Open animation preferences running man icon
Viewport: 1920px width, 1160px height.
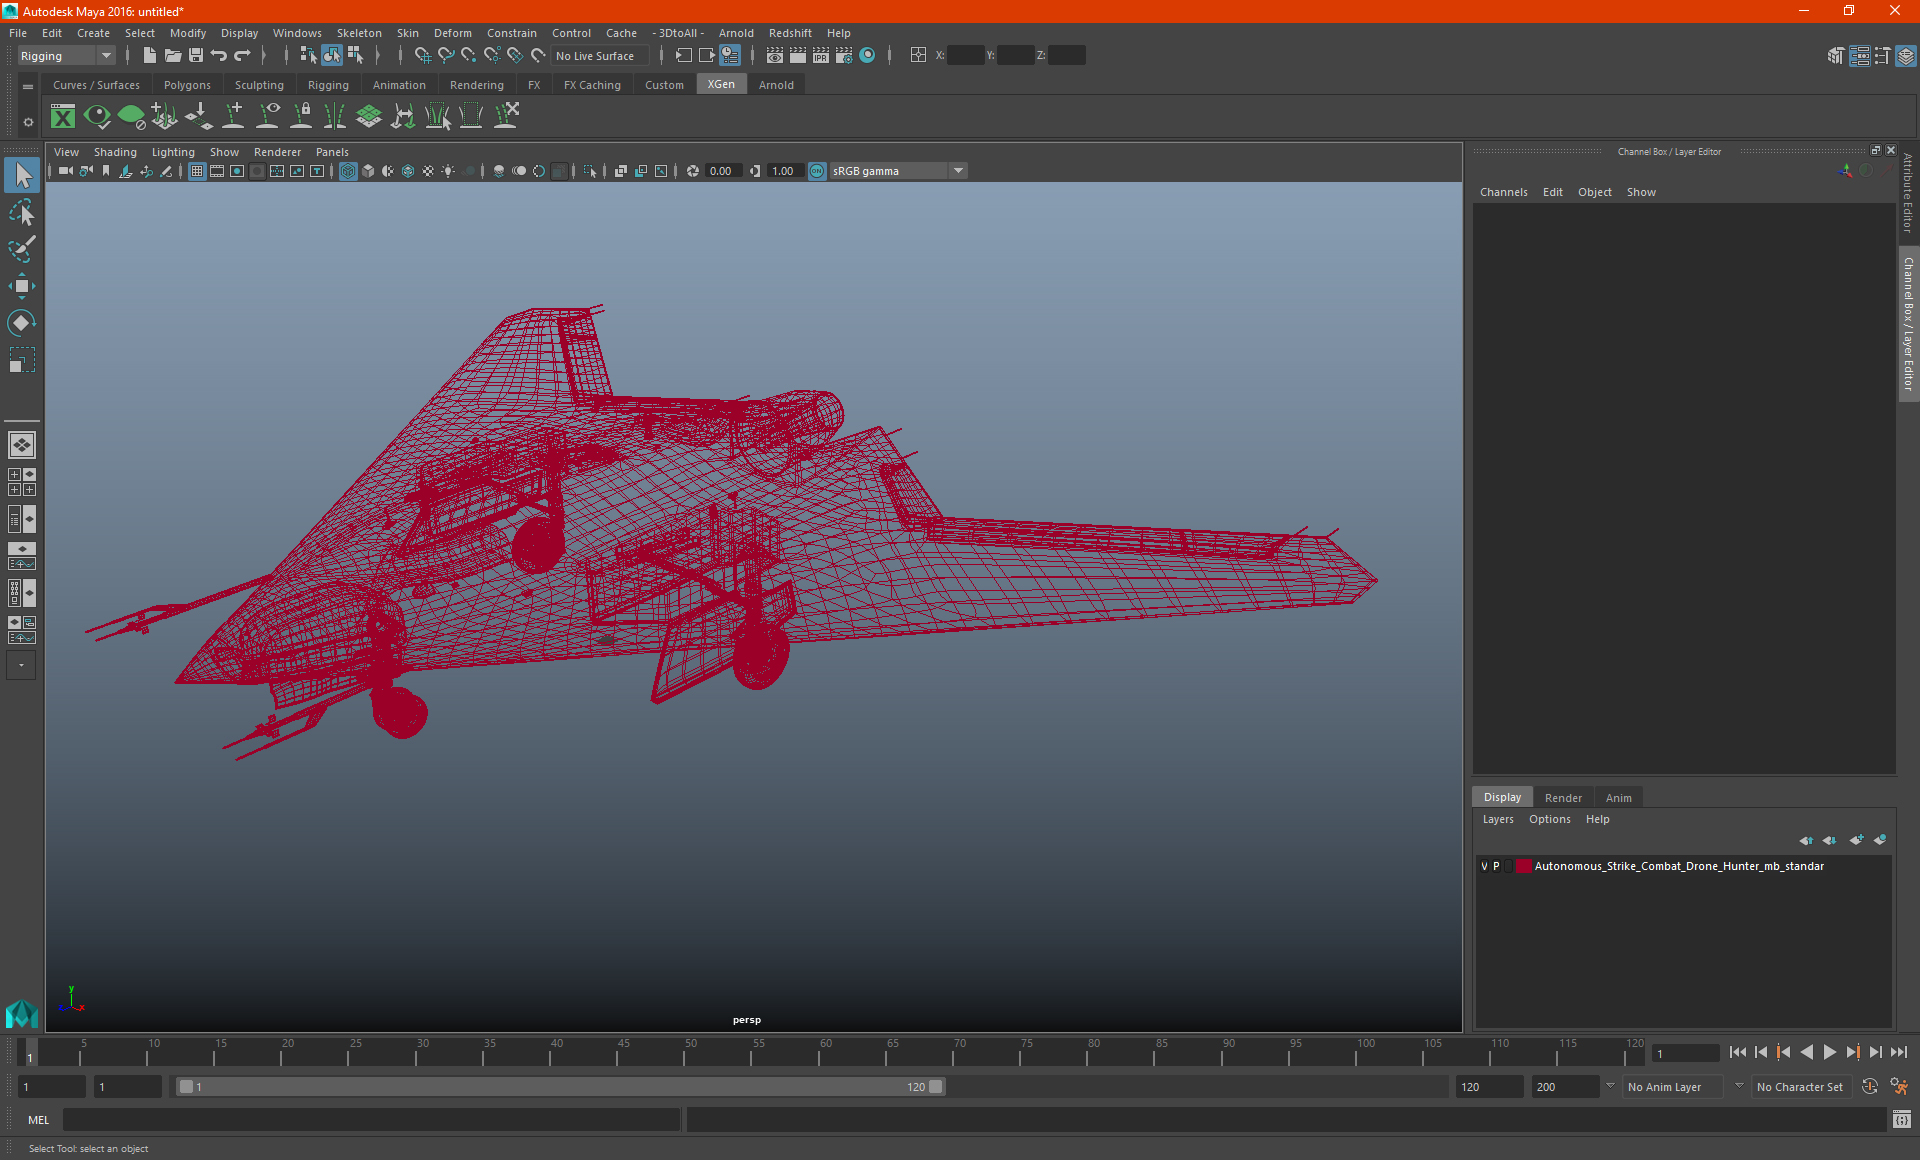[1899, 1086]
